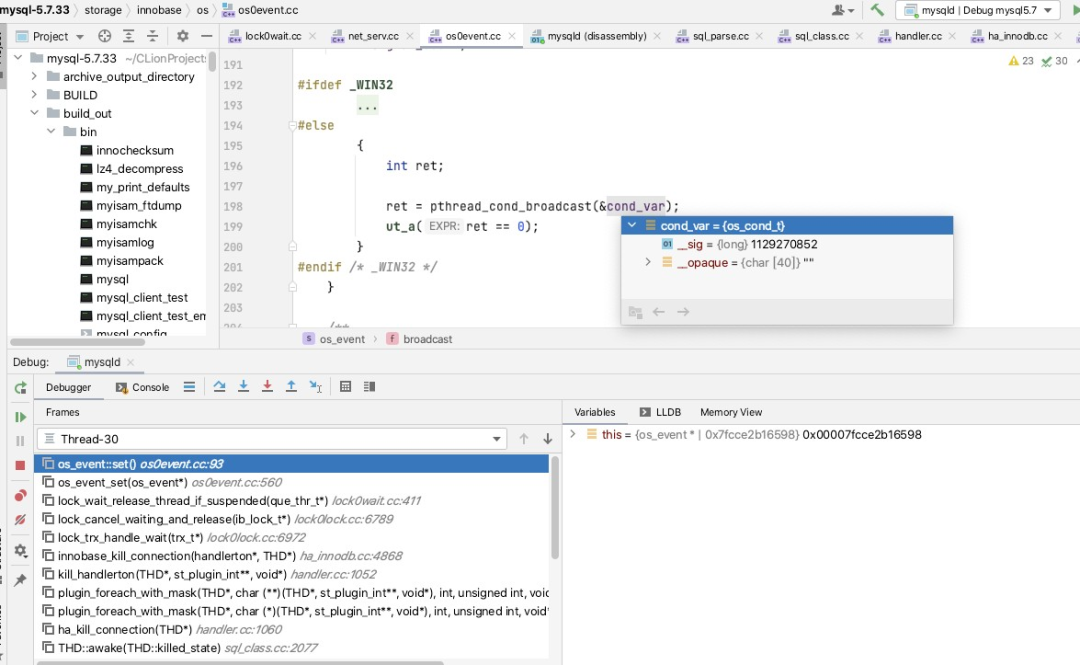Viewport: 1080px width, 665px height.
Task: Click the View Breakpoints icon
Action: point(20,495)
